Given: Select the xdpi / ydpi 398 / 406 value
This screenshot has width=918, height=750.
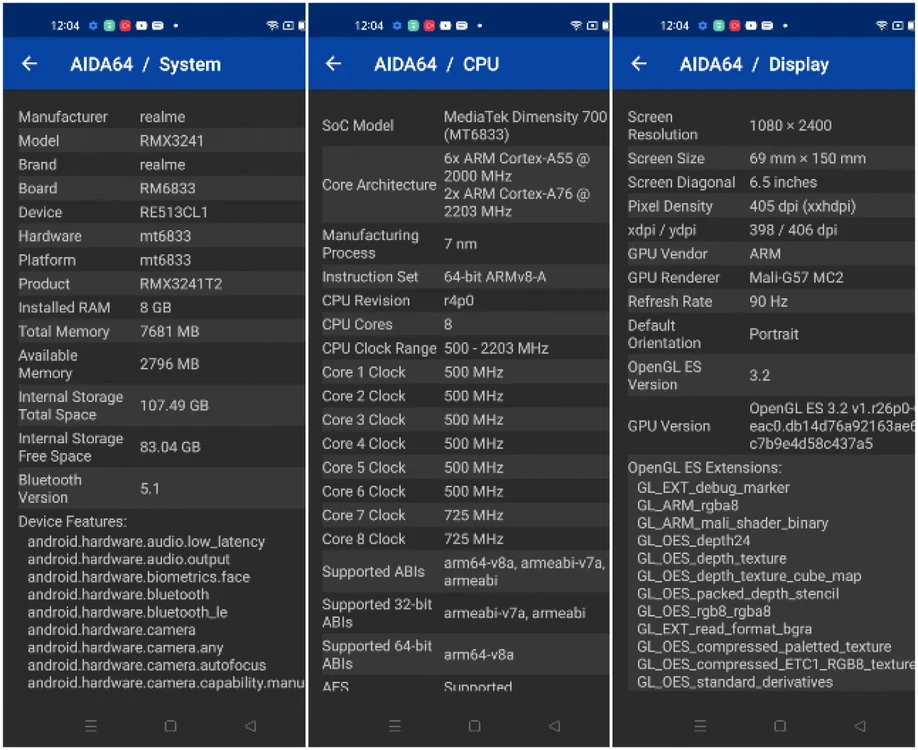Looking at the screenshot, I should coord(793,230).
